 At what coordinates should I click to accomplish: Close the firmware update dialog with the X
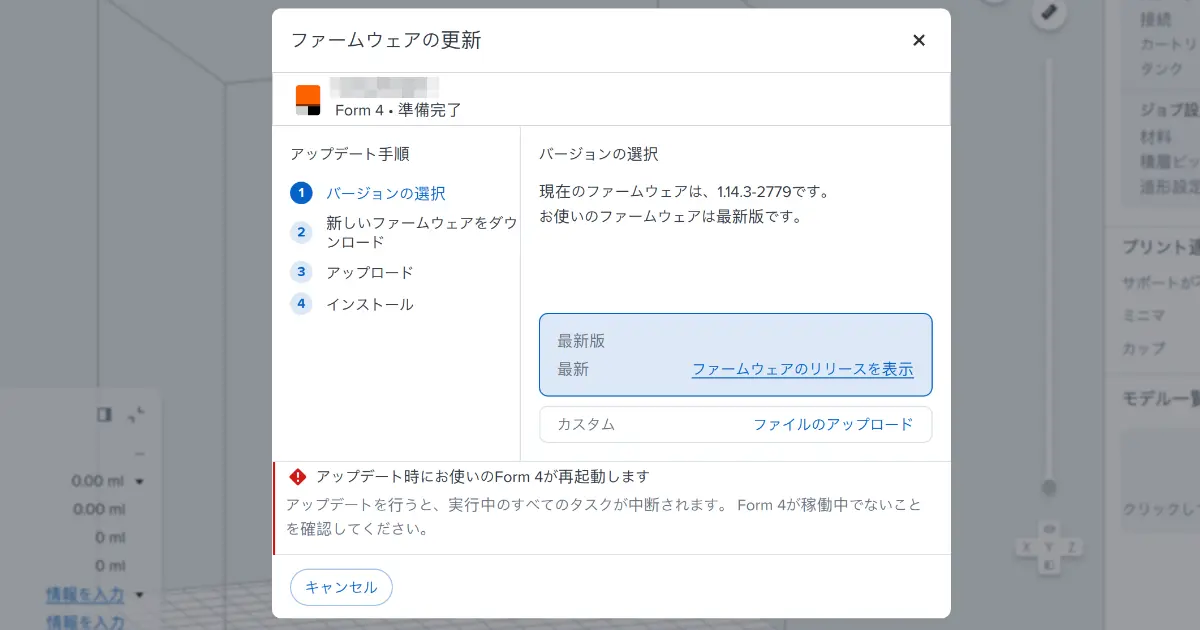coord(918,40)
